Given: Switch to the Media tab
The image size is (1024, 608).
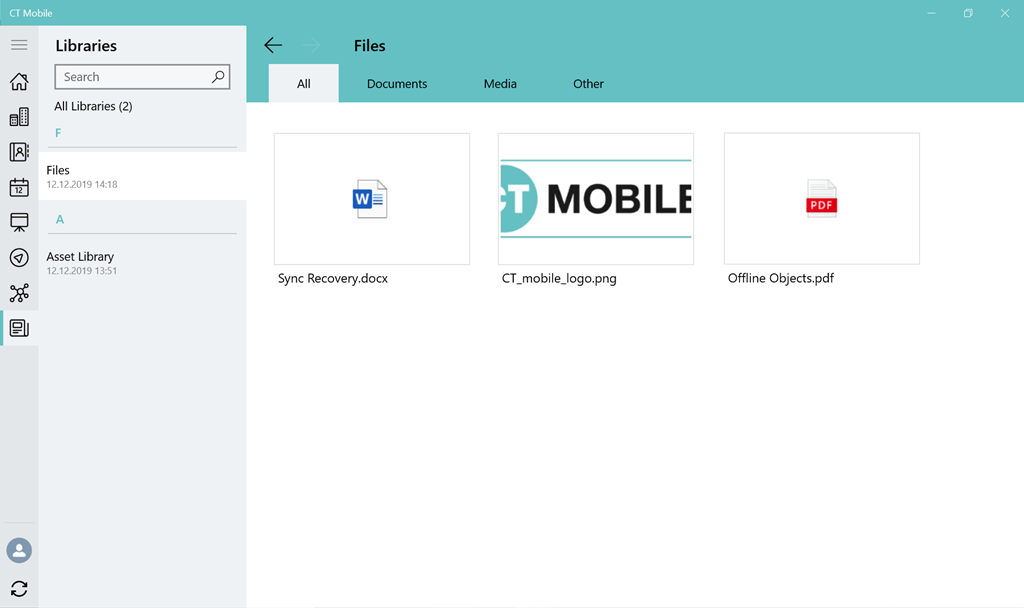Looking at the screenshot, I should pyautogui.click(x=500, y=84).
